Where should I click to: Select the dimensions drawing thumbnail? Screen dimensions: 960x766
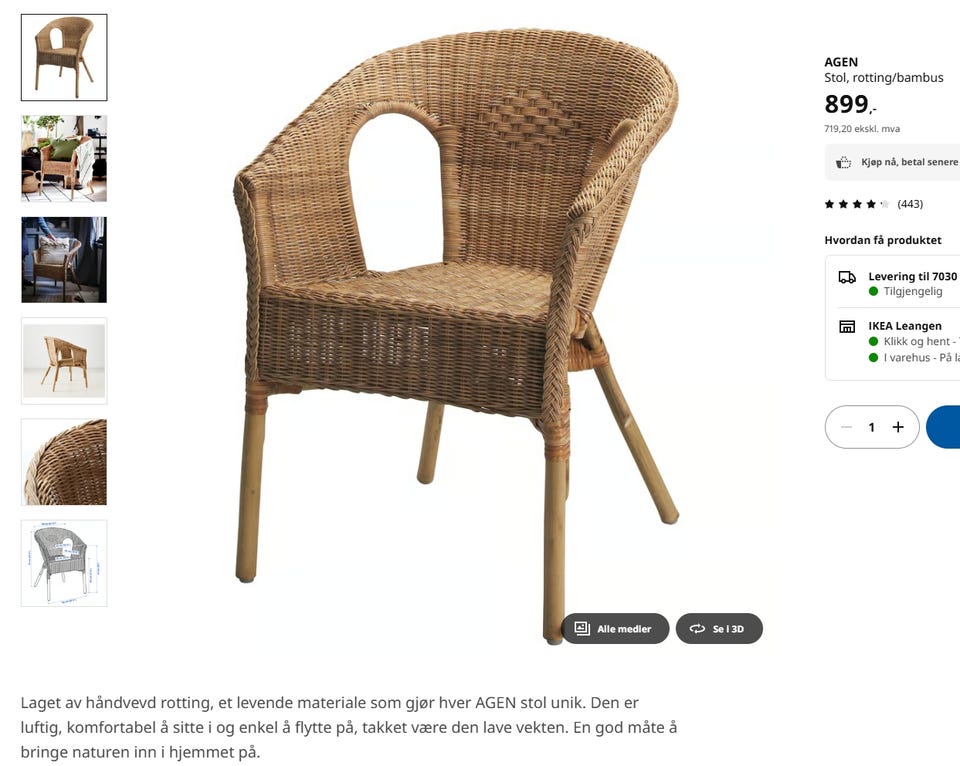click(x=64, y=563)
